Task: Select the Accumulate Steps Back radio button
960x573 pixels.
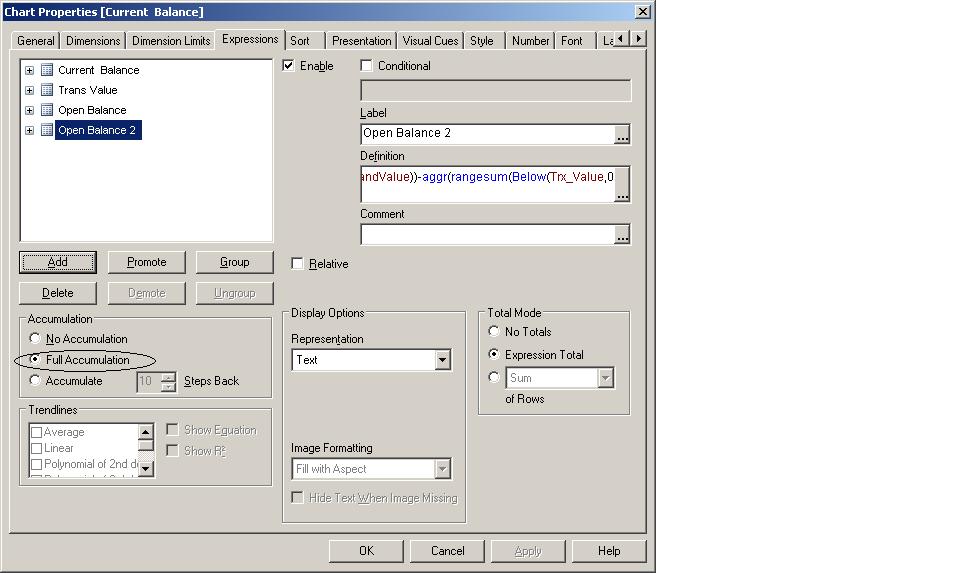Action: click(x=35, y=380)
